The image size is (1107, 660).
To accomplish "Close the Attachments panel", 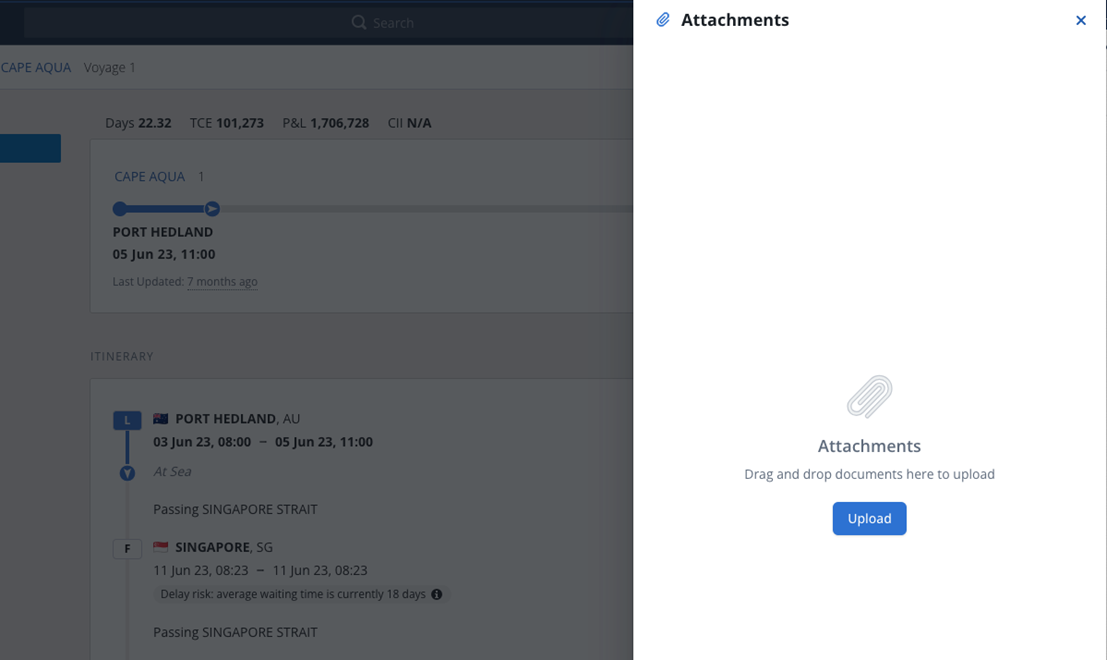I will coord(1081,20).
